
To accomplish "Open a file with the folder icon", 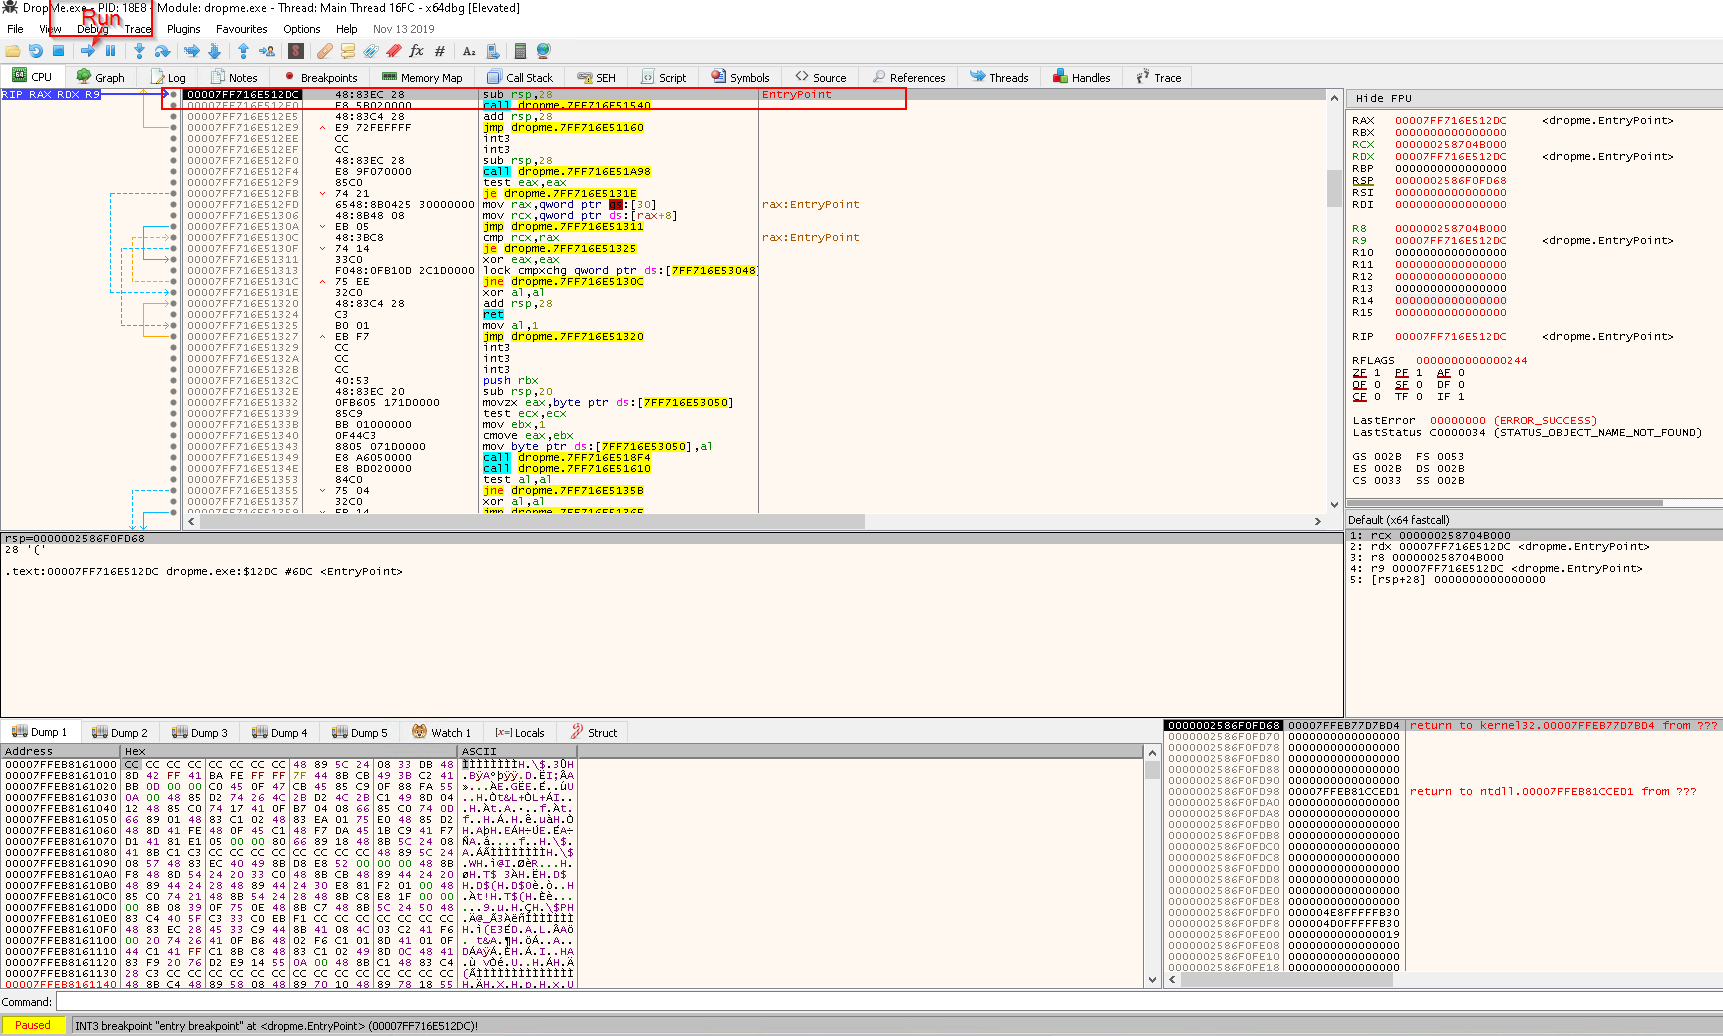I will click(13, 51).
